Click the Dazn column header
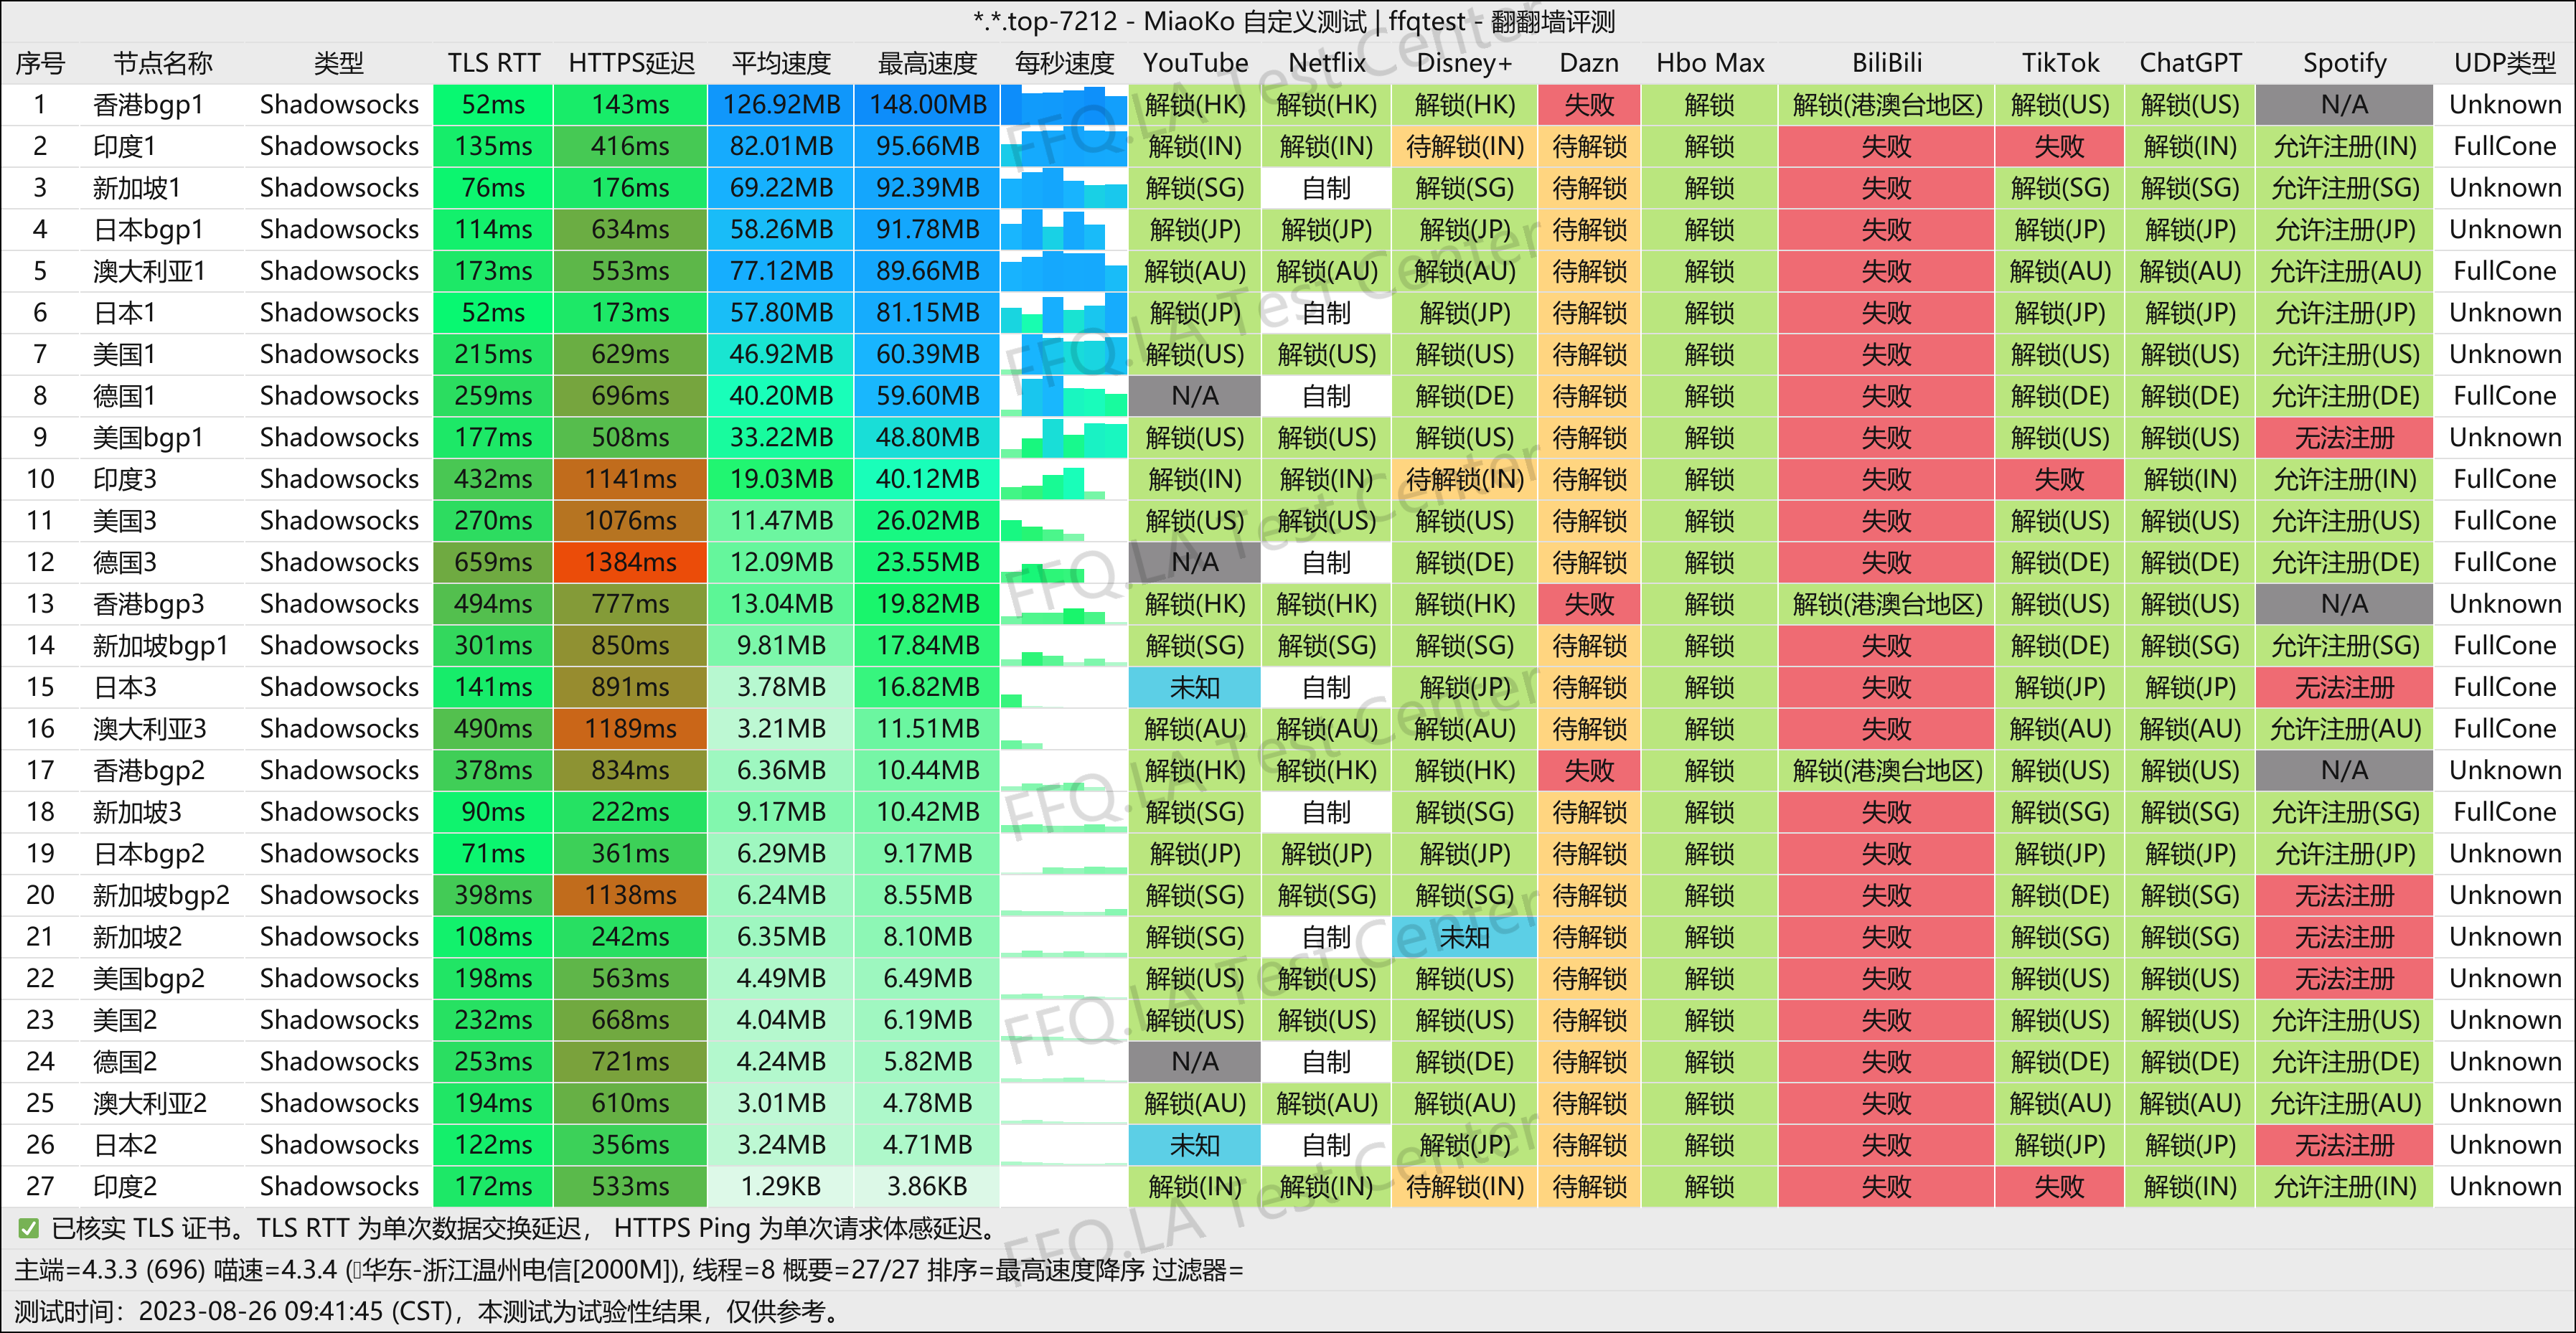2576x1333 pixels. 1588,63
